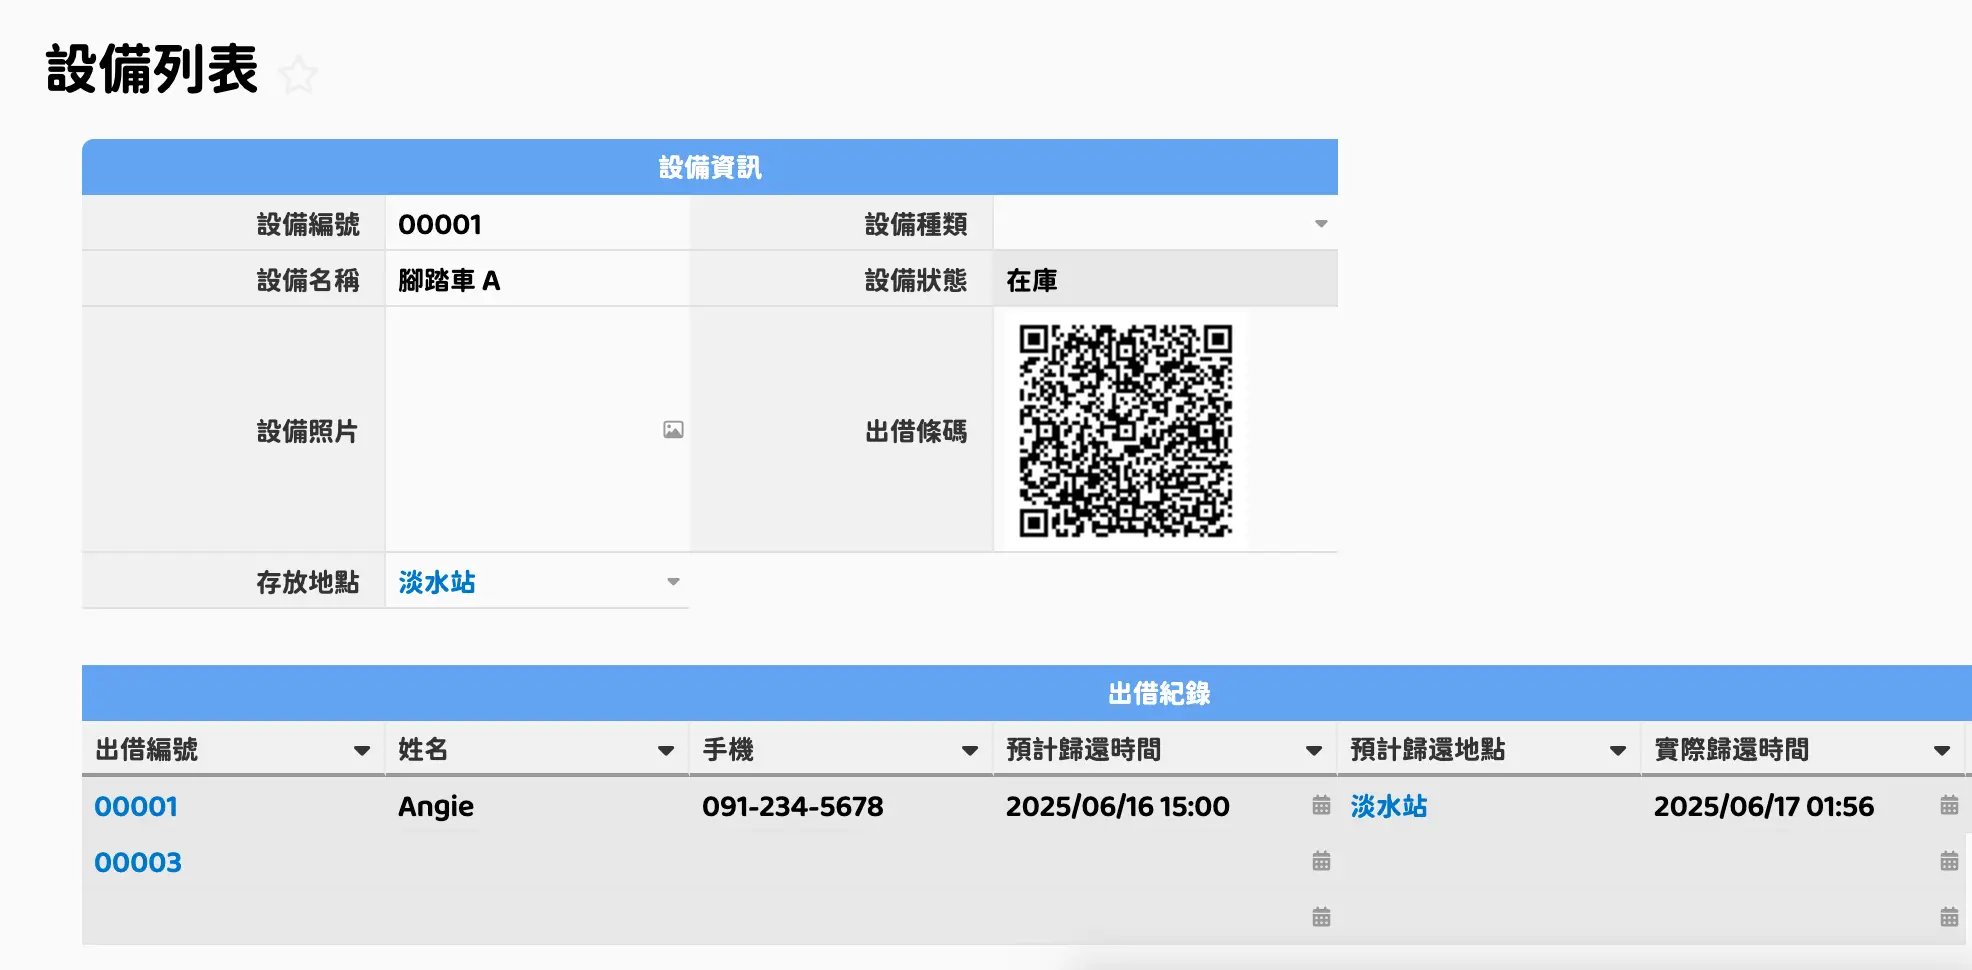Image resolution: width=1972 pixels, height=970 pixels.
Task: Expand the 預計歸還時間 column filter arrow
Action: point(1314,750)
